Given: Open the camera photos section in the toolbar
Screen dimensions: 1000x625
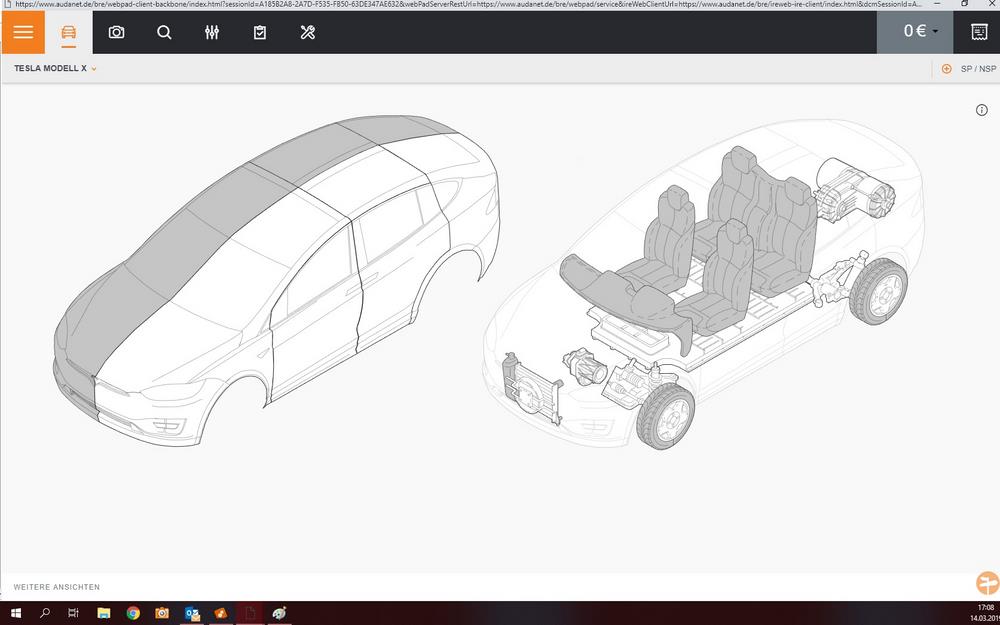Looking at the screenshot, I should [117, 32].
